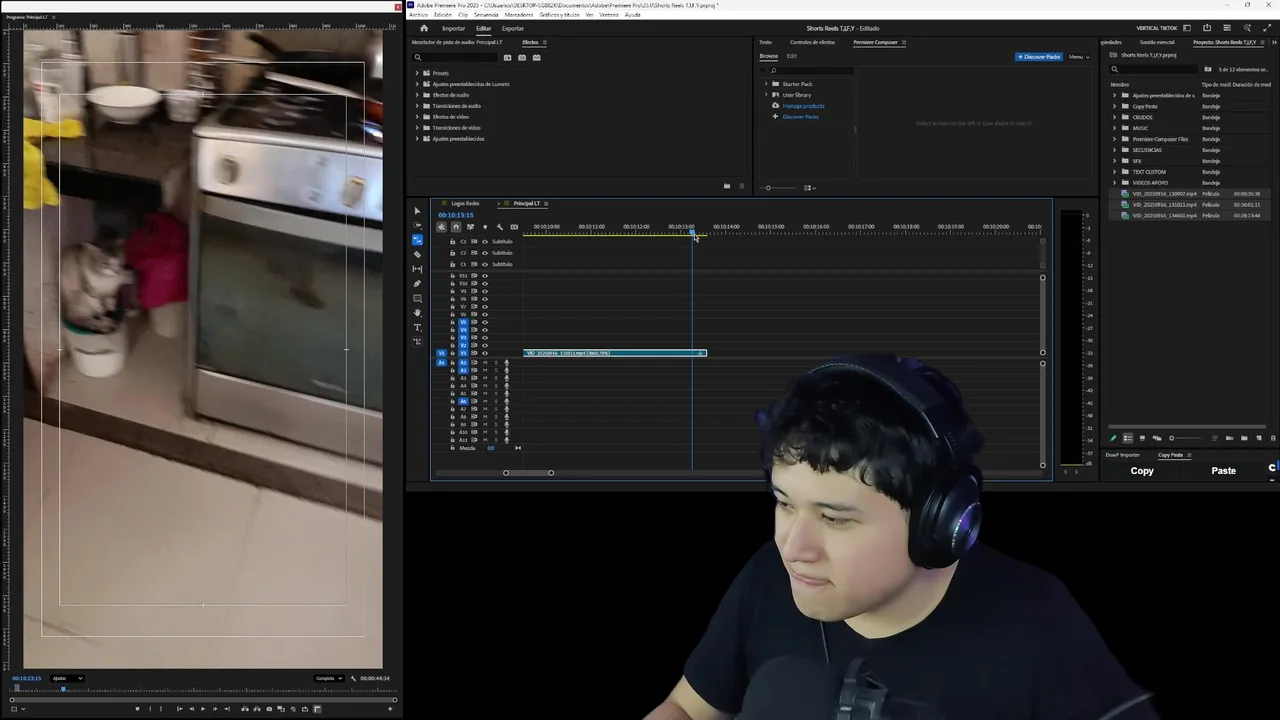This screenshot has width=1280, height=720.
Task: Click the Copy button in Copy Pasta
Action: pos(1142,471)
